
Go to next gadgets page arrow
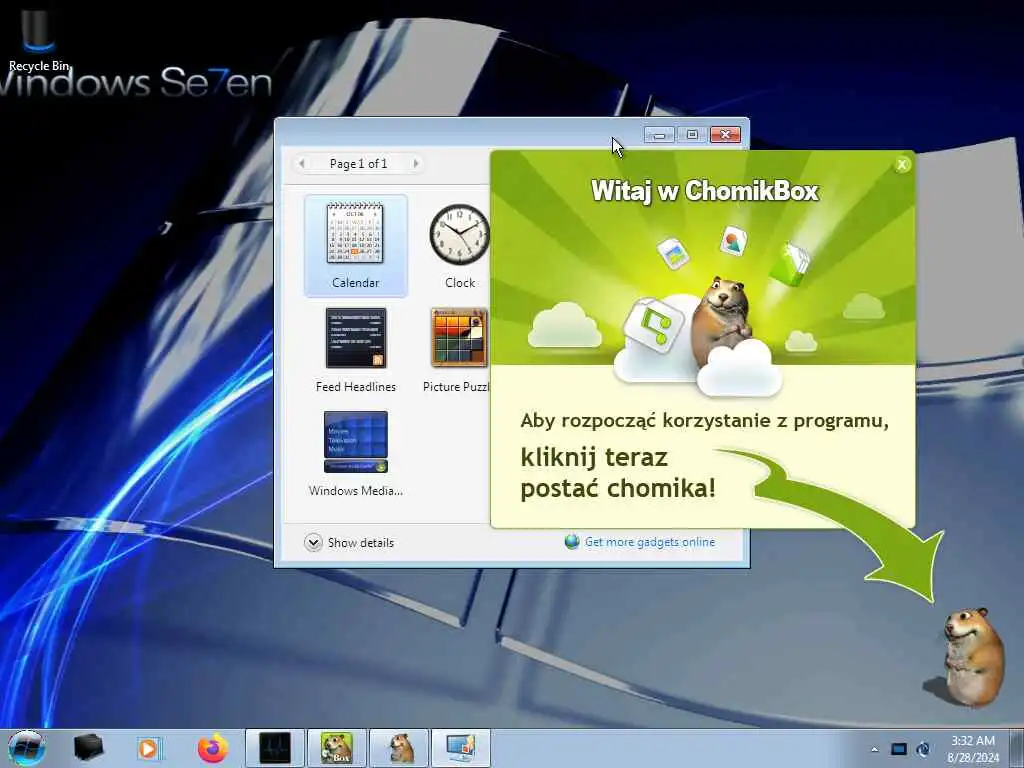tap(415, 163)
